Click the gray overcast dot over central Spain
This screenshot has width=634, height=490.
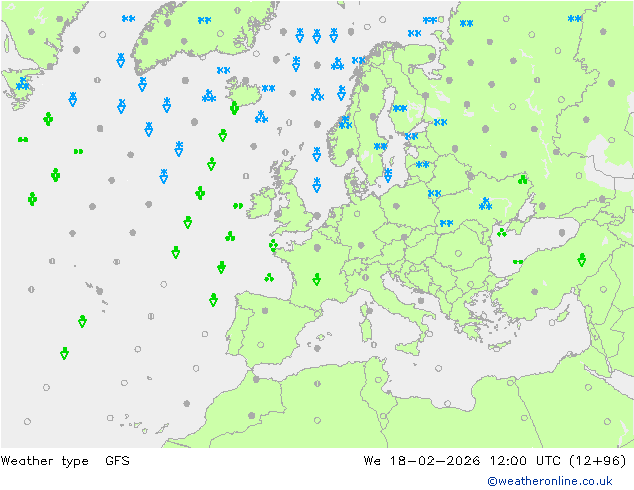[265, 310]
